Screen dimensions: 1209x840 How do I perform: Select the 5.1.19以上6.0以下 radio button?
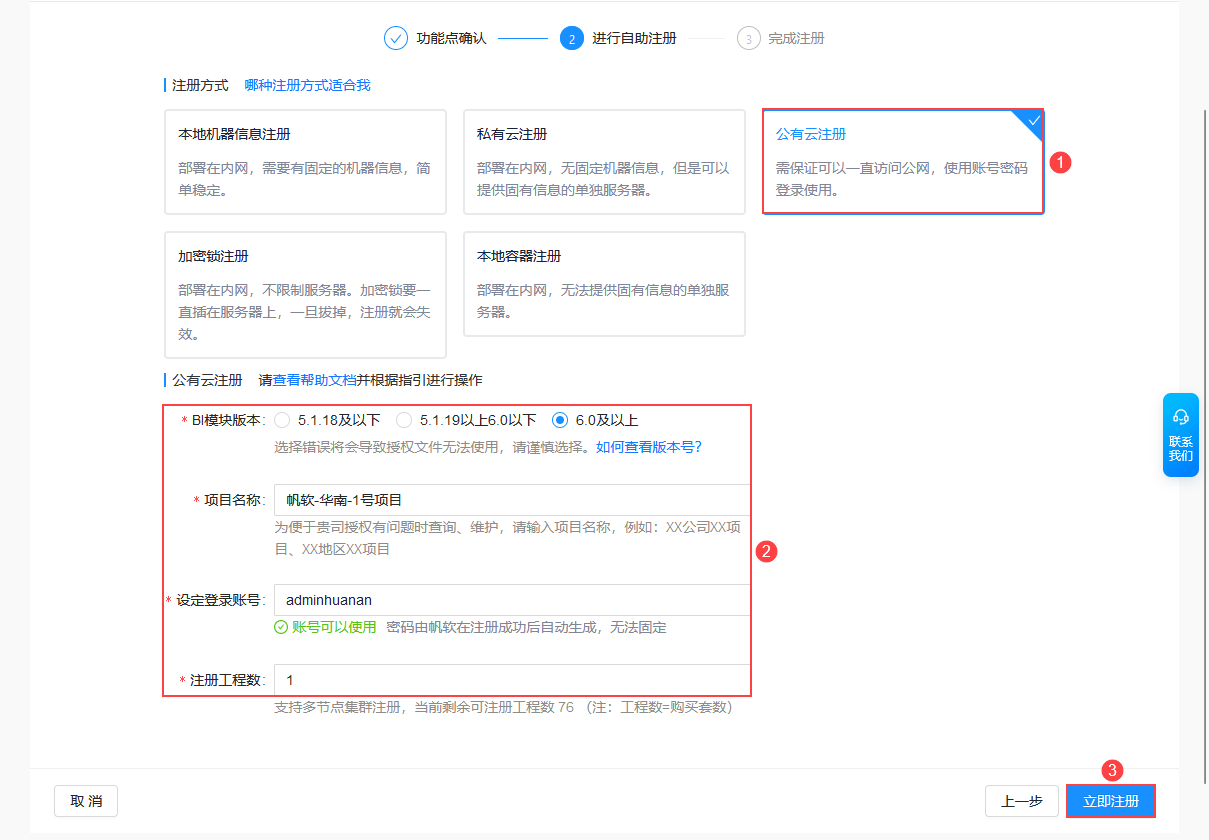pos(404,420)
